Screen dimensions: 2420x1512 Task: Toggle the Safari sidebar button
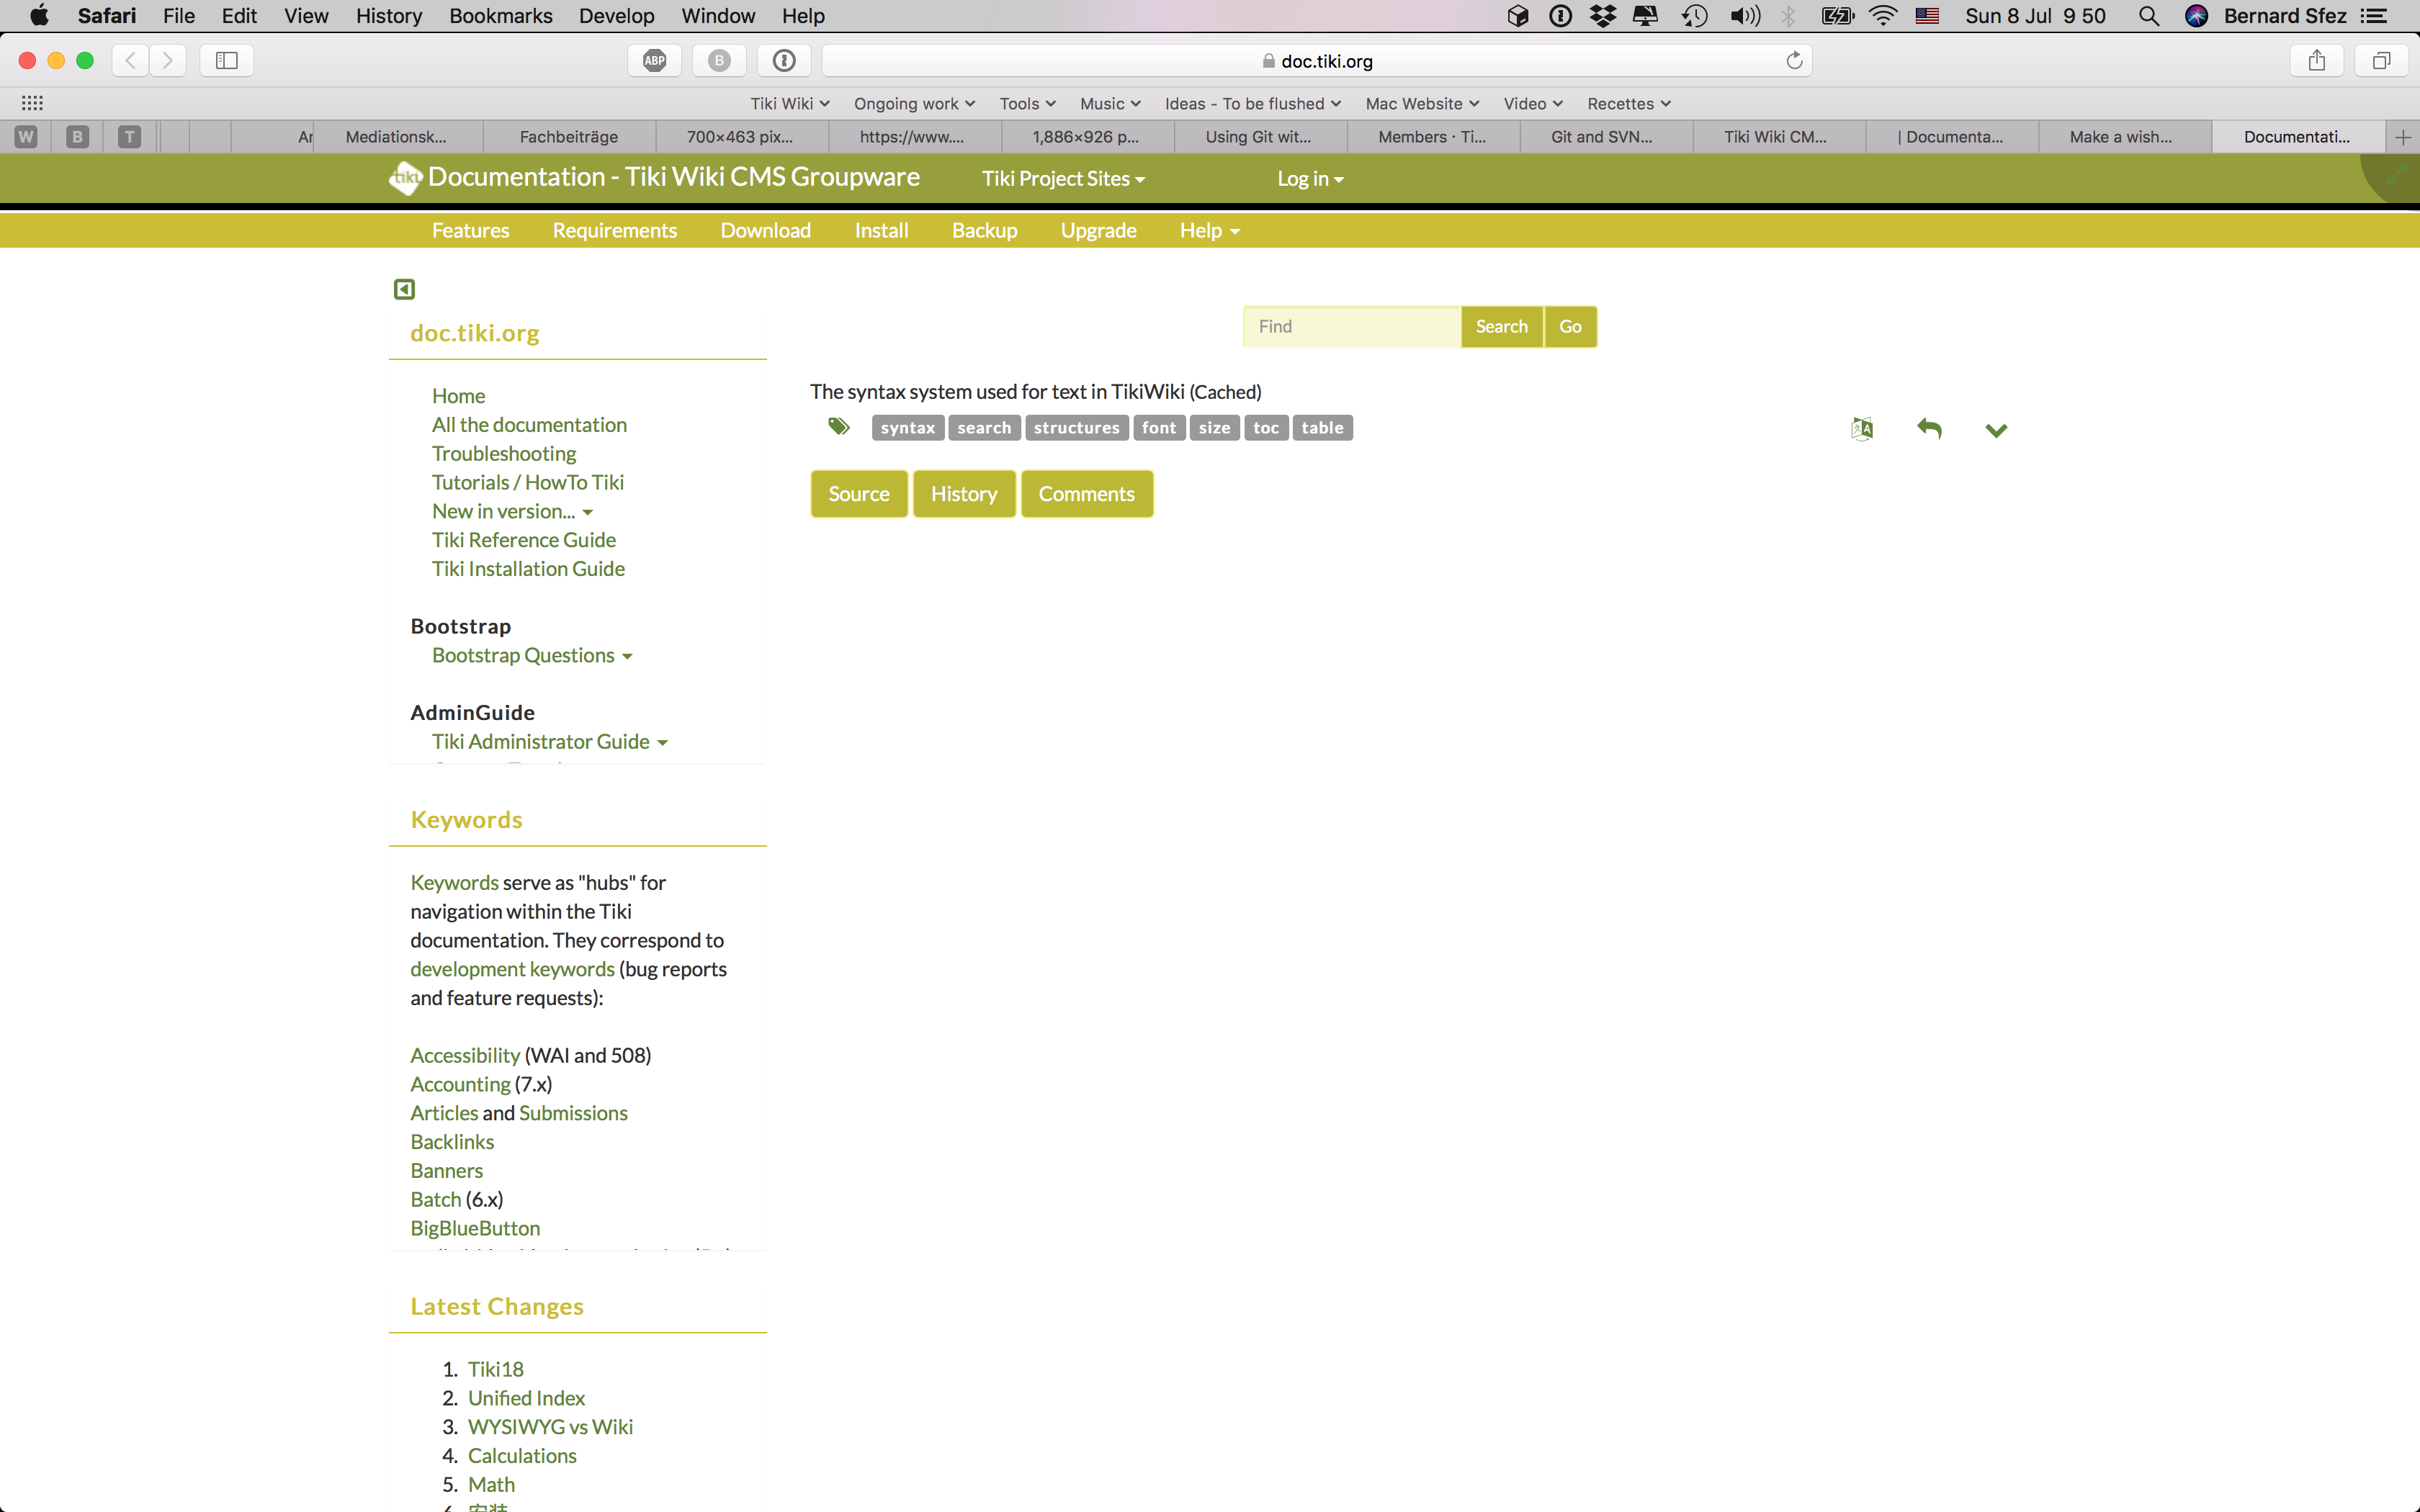227,61
